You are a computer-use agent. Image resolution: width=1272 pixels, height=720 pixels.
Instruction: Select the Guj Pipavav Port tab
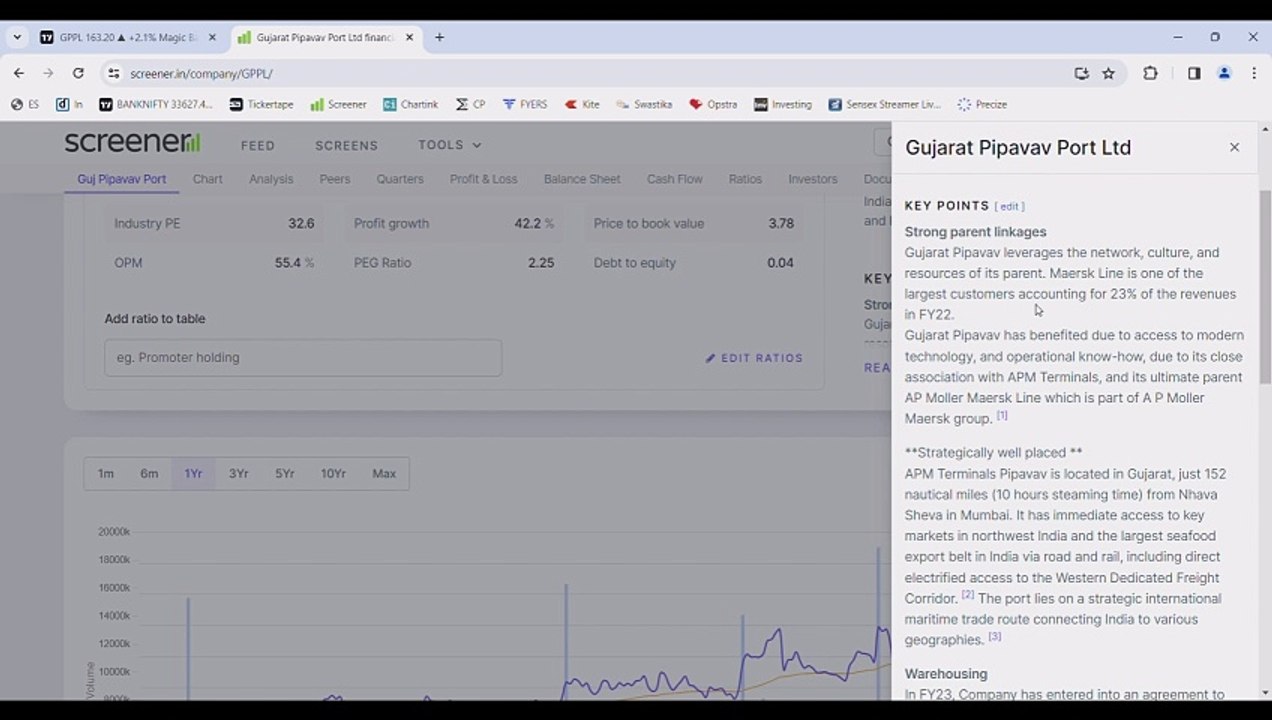point(121,179)
